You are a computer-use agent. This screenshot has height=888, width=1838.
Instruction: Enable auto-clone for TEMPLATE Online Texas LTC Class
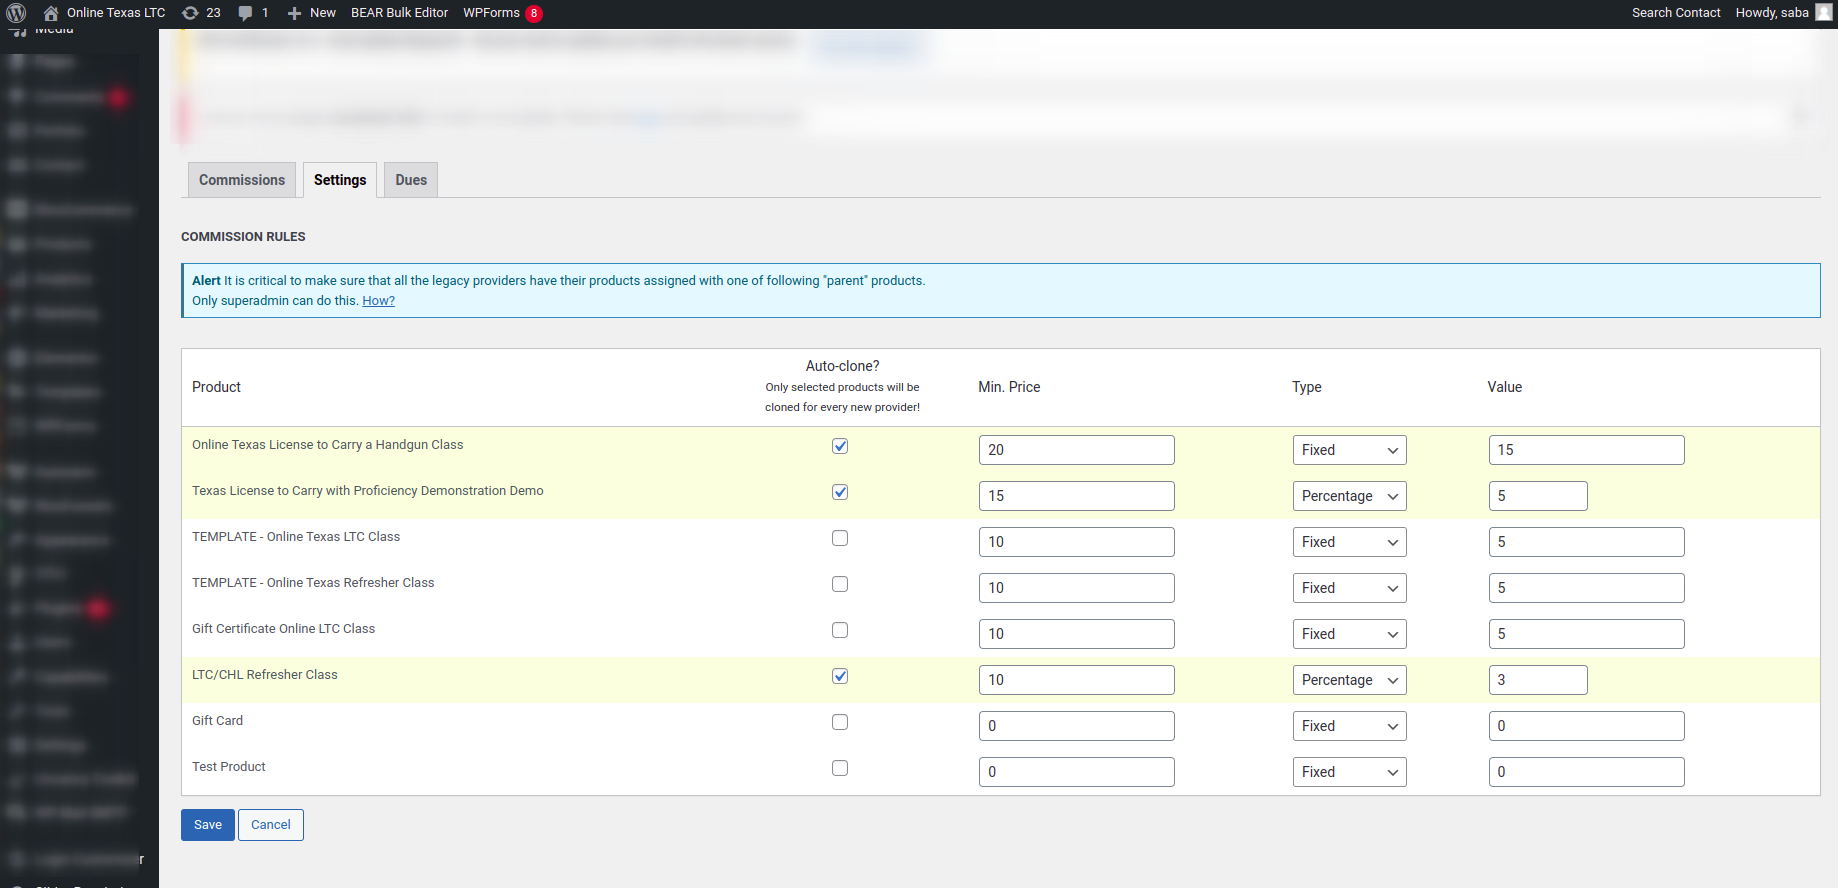840,538
